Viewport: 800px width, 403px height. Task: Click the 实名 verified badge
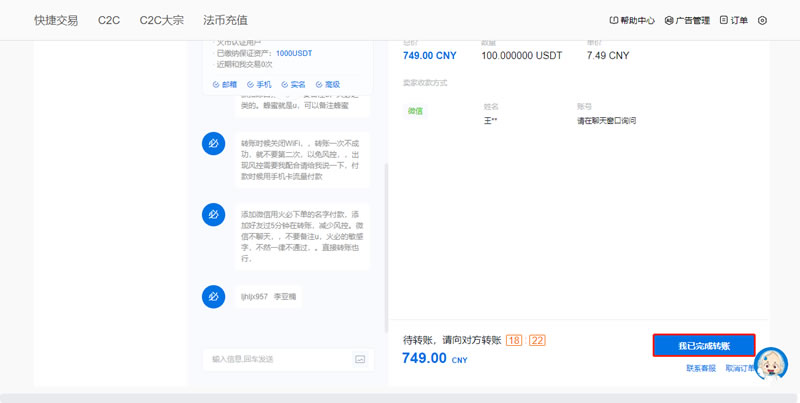293,85
